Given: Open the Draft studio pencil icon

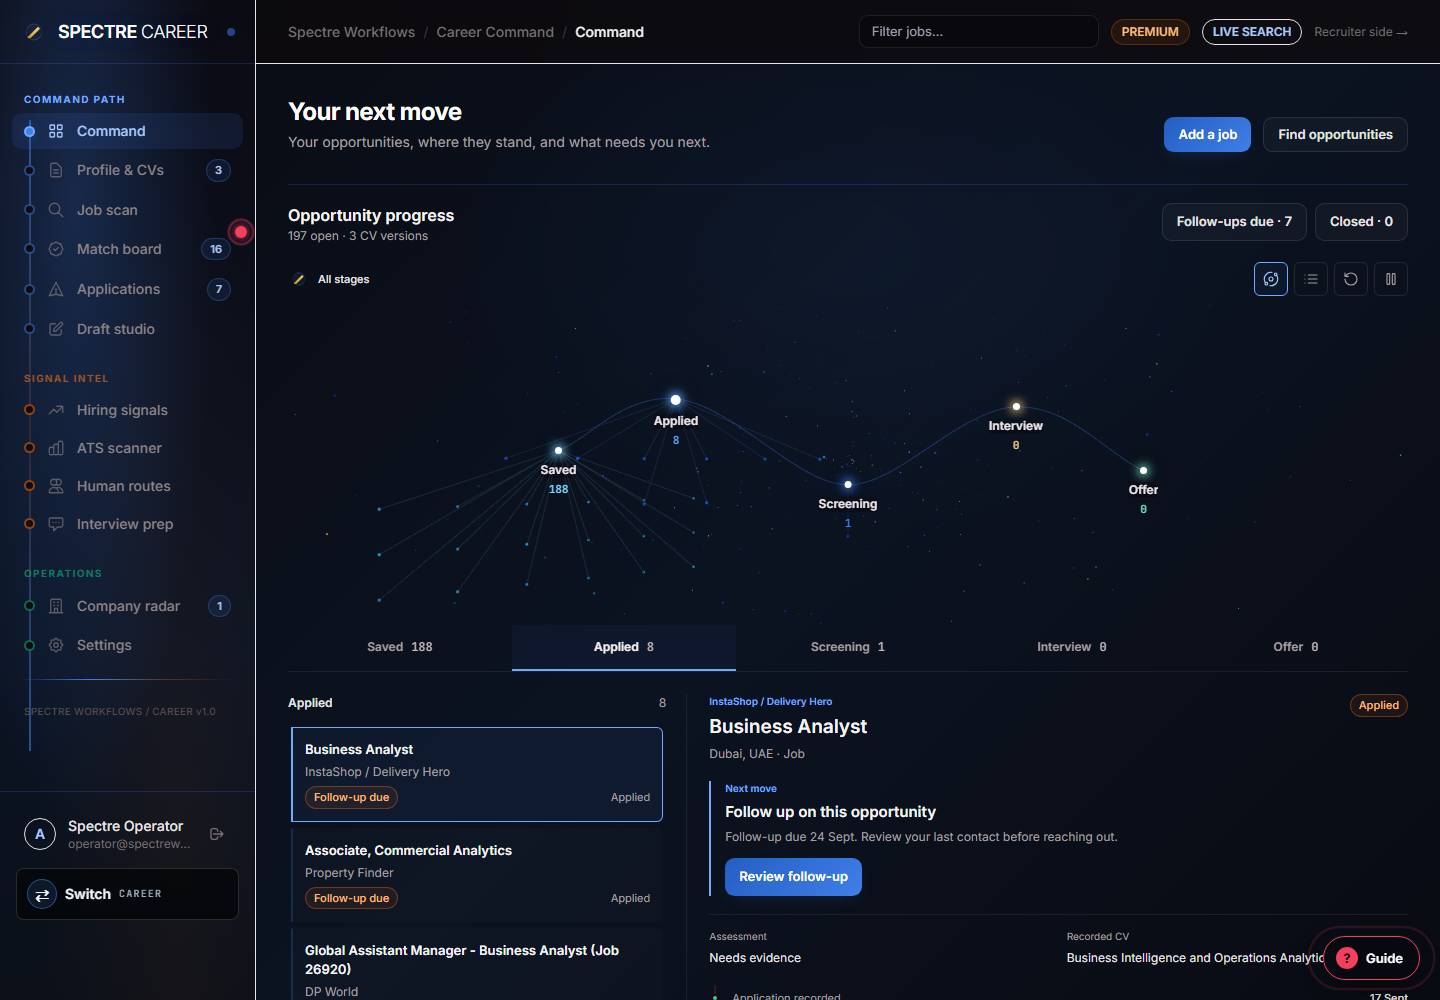Looking at the screenshot, I should tap(56, 329).
